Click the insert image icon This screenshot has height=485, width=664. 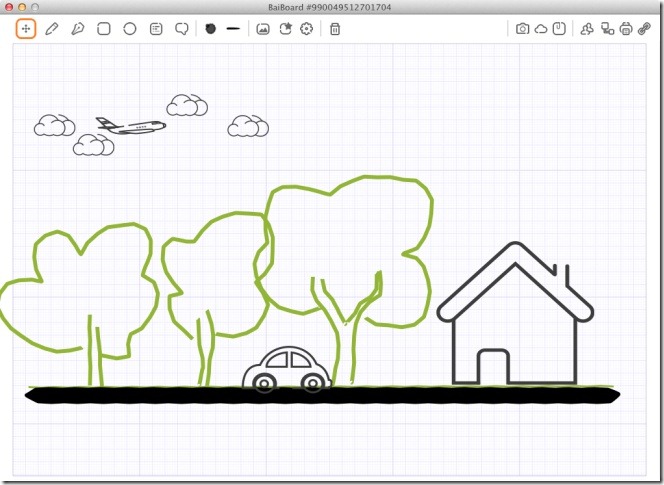pos(263,29)
